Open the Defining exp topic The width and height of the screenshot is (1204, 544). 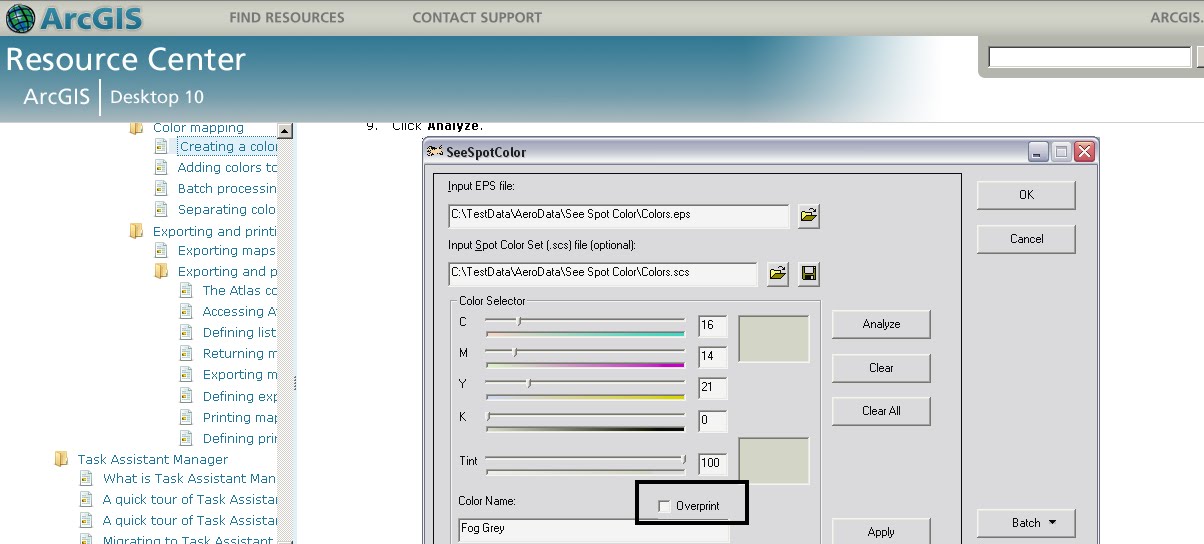coord(240,396)
